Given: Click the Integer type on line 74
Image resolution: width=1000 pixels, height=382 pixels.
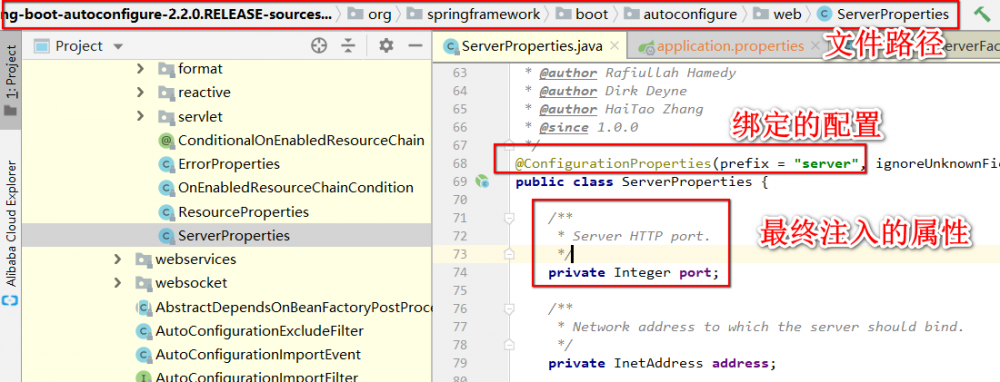Looking at the screenshot, I should (x=642, y=273).
